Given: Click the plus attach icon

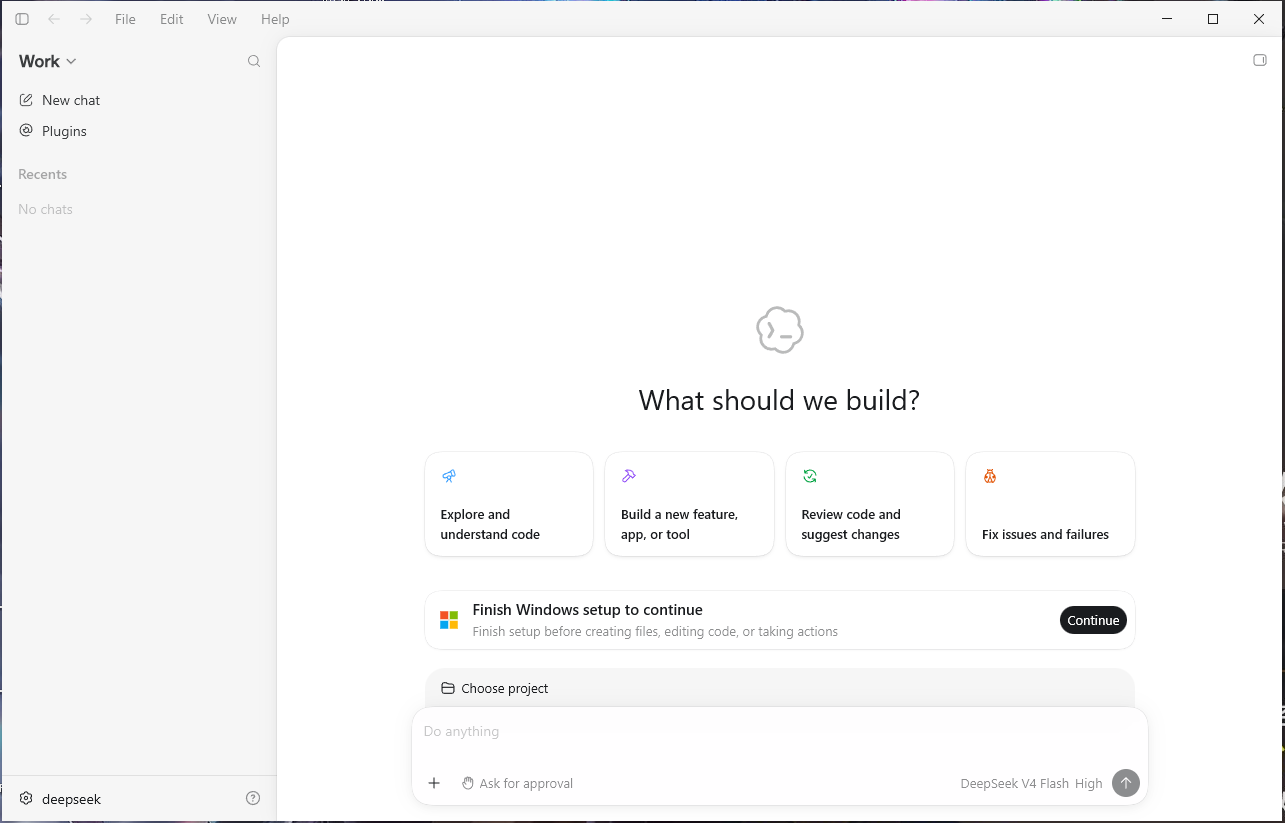Looking at the screenshot, I should (x=434, y=783).
